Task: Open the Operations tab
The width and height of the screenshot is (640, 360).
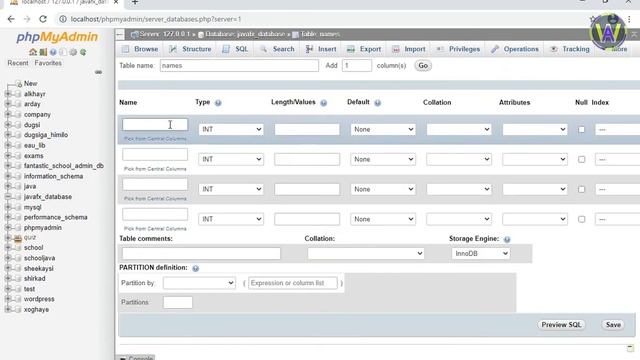Action: click(515, 49)
